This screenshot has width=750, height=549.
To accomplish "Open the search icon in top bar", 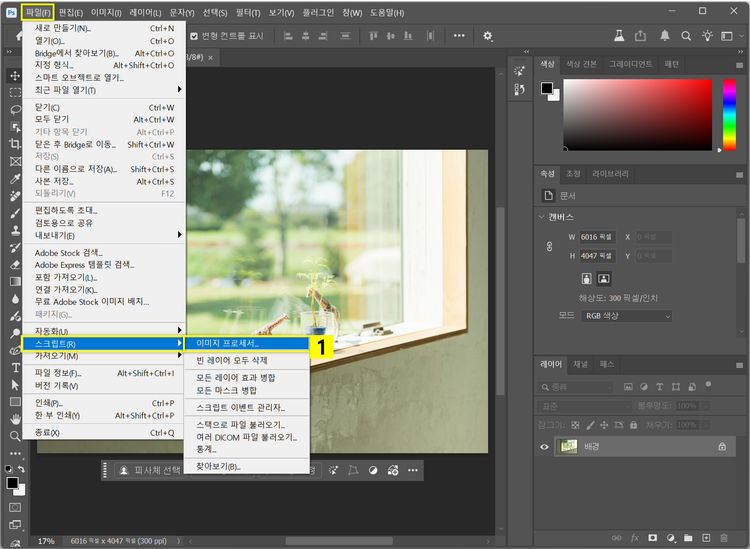I will (x=685, y=35).
